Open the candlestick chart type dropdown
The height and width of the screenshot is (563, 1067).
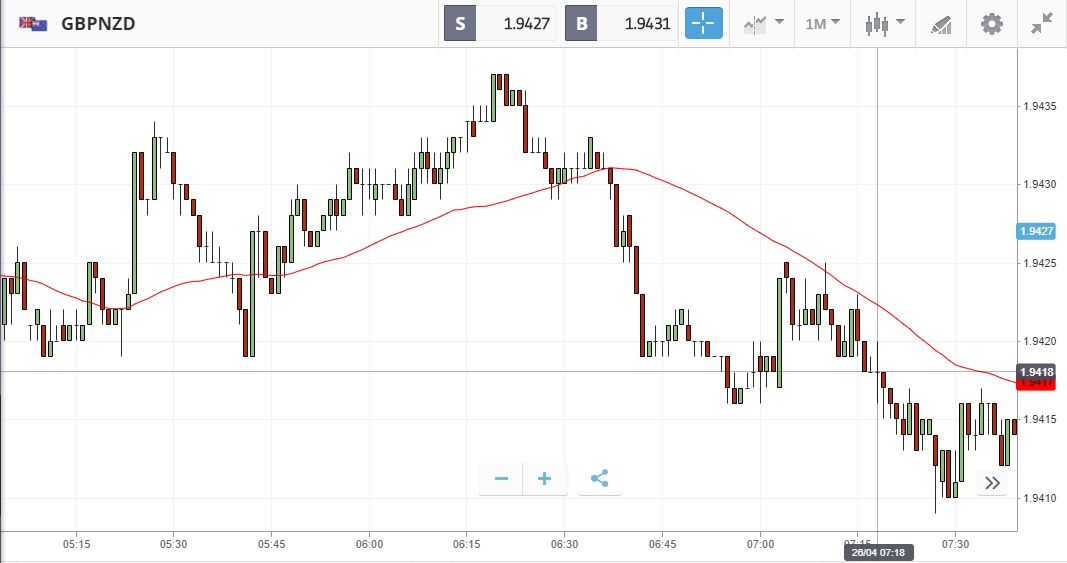[x=884, y=23]
